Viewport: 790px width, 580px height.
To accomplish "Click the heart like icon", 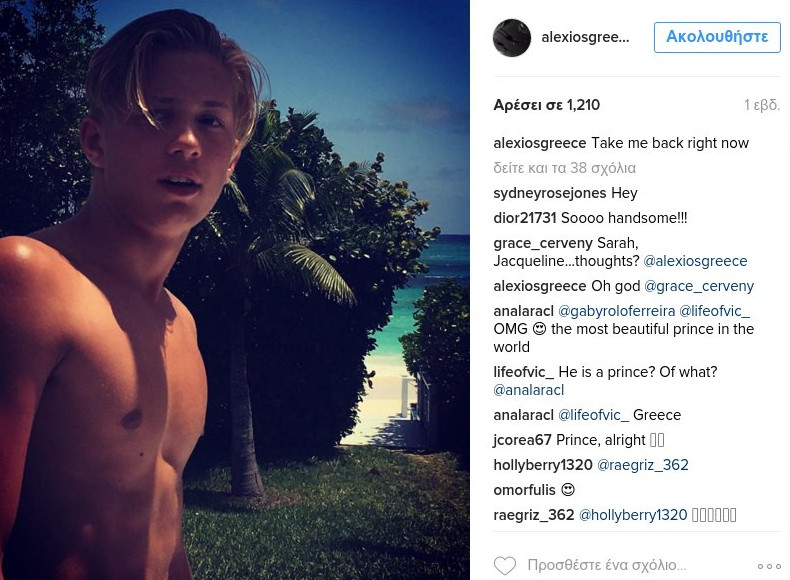I will click(x=505, y=565).
